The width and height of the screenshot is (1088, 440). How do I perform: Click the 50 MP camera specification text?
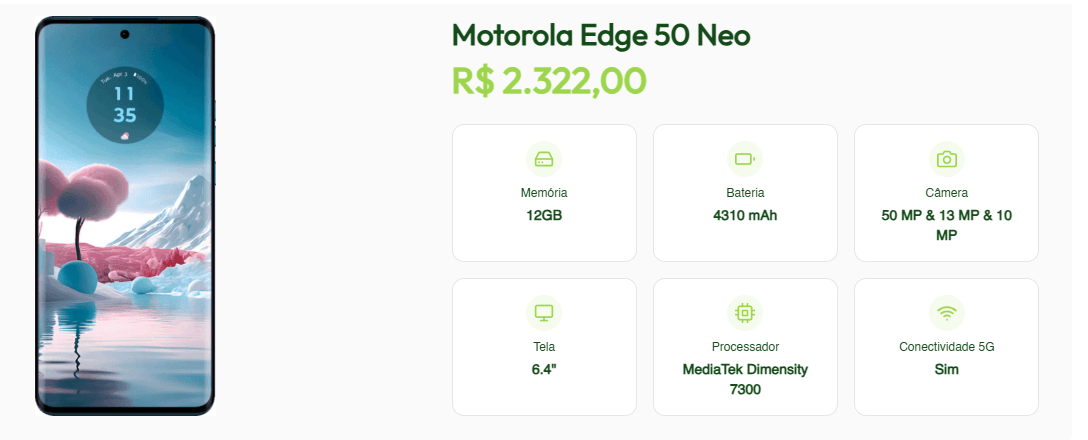(946, 225)
